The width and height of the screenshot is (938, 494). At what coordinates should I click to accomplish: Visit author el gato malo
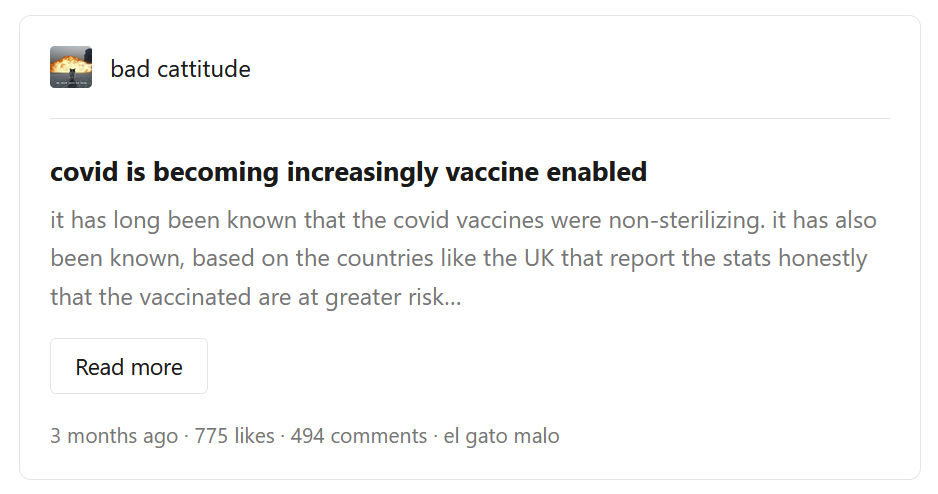[501, 435]
